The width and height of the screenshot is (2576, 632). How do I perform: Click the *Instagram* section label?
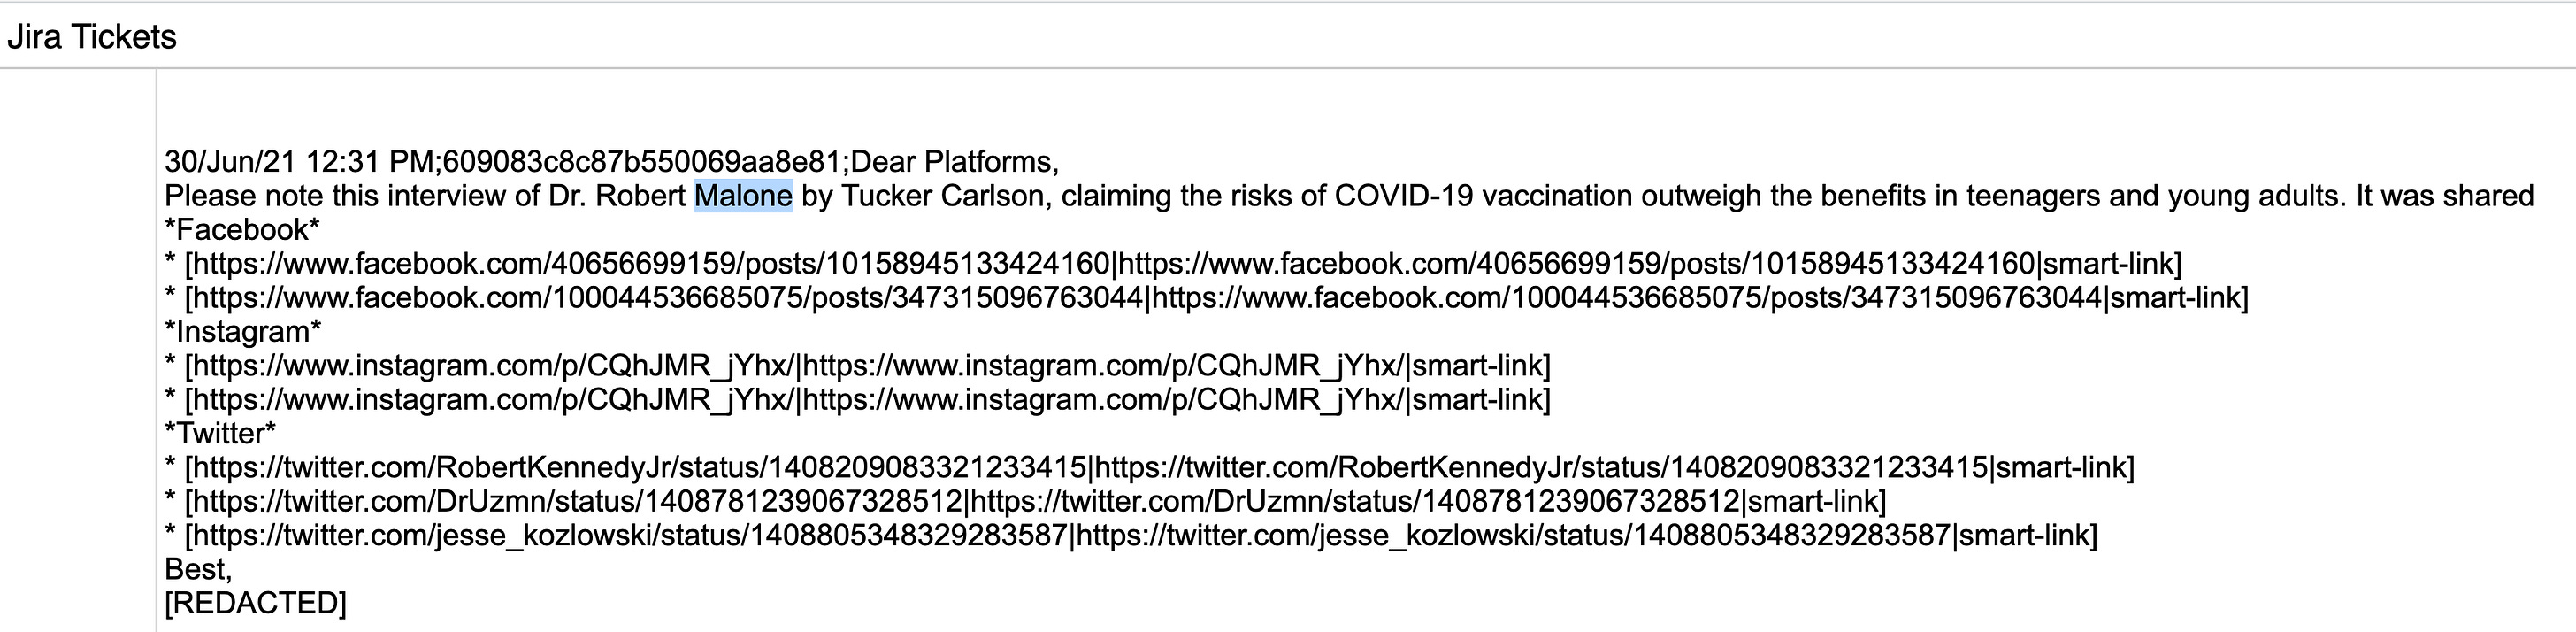point(243,332)
